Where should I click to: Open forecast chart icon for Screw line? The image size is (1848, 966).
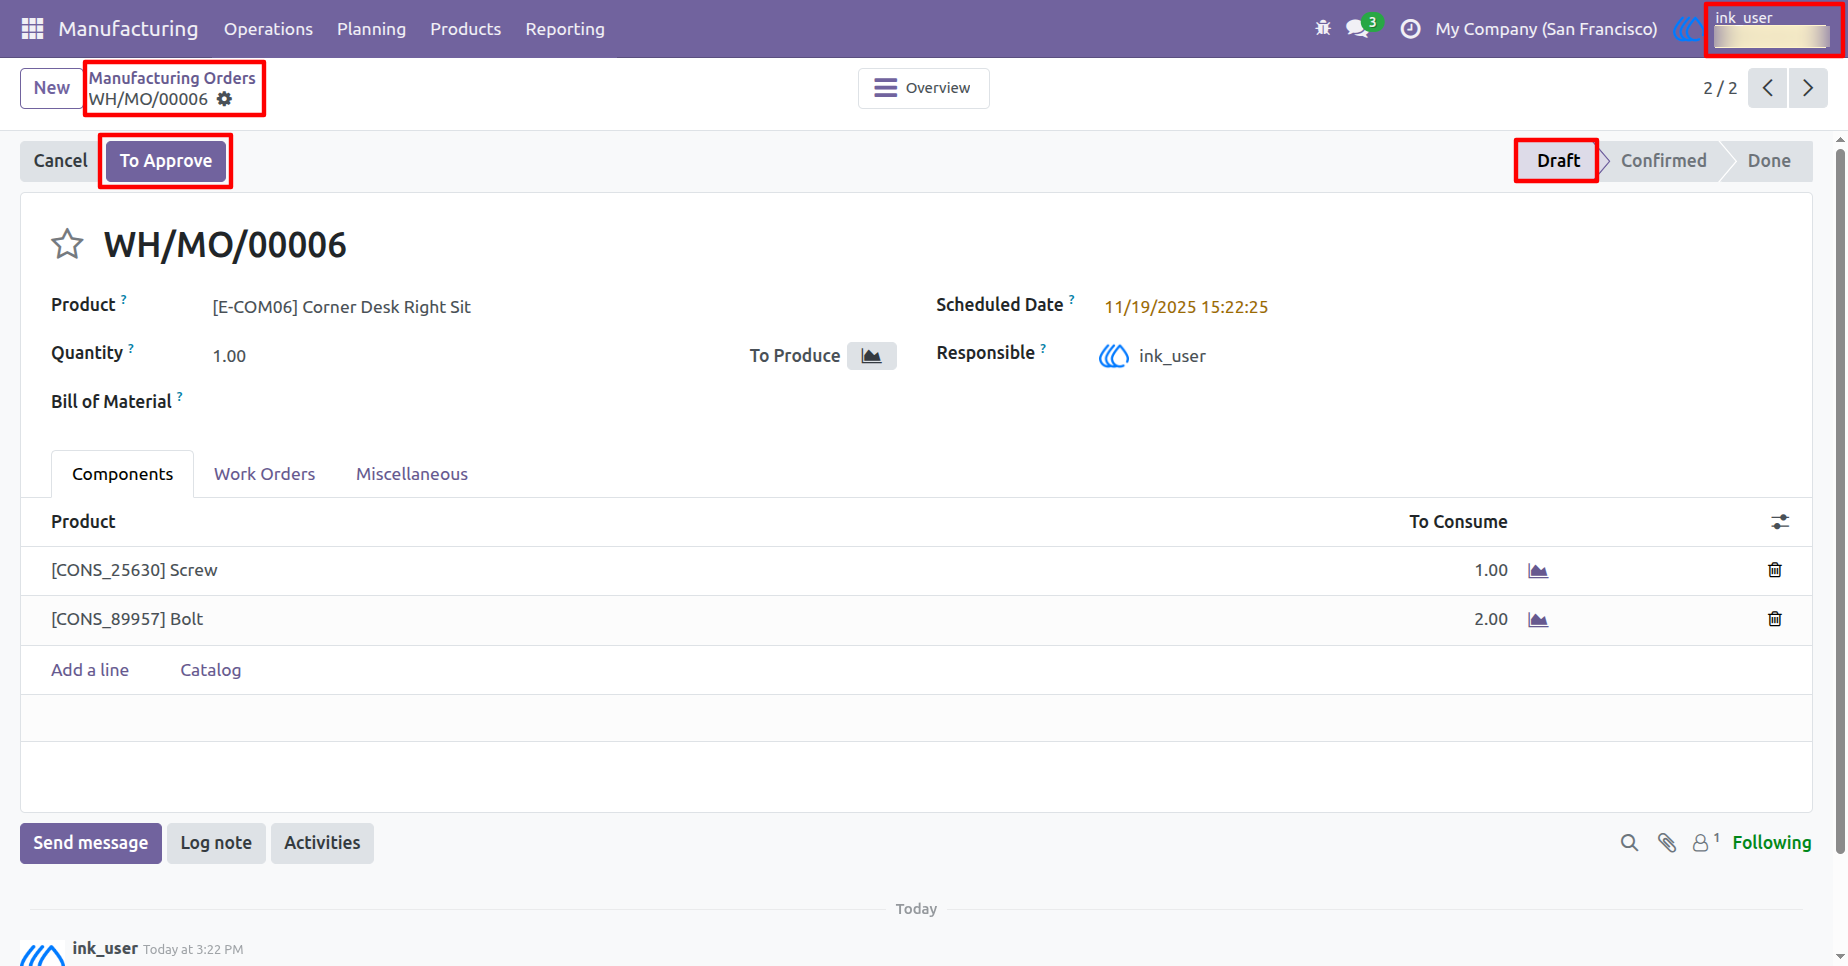pos(1538,570)
